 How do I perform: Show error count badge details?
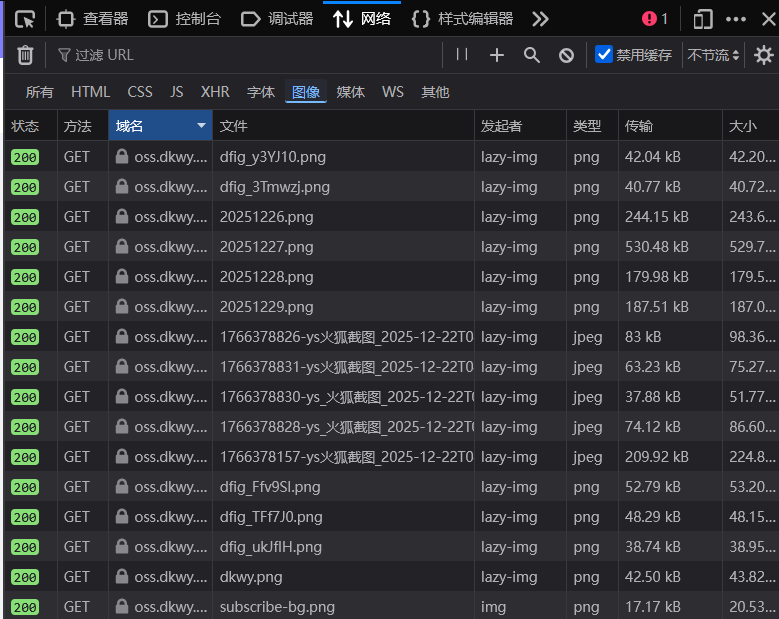coord(655,18)
